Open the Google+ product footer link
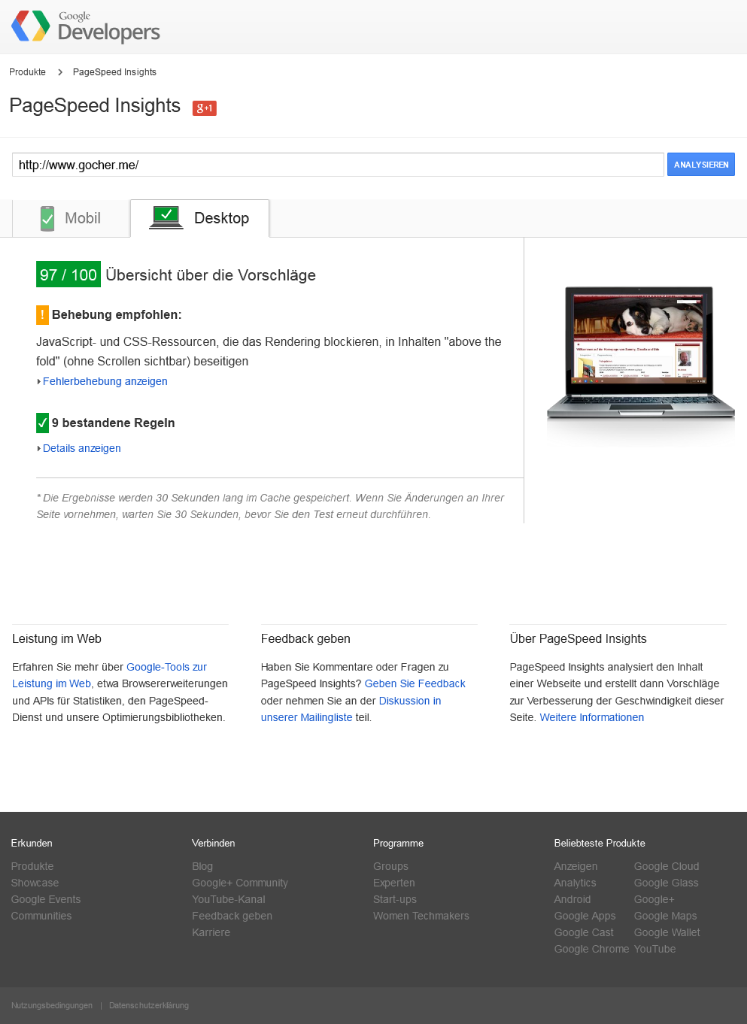Image resolution: width=747 pixels, height=1024 pixels. coord(654,899)
